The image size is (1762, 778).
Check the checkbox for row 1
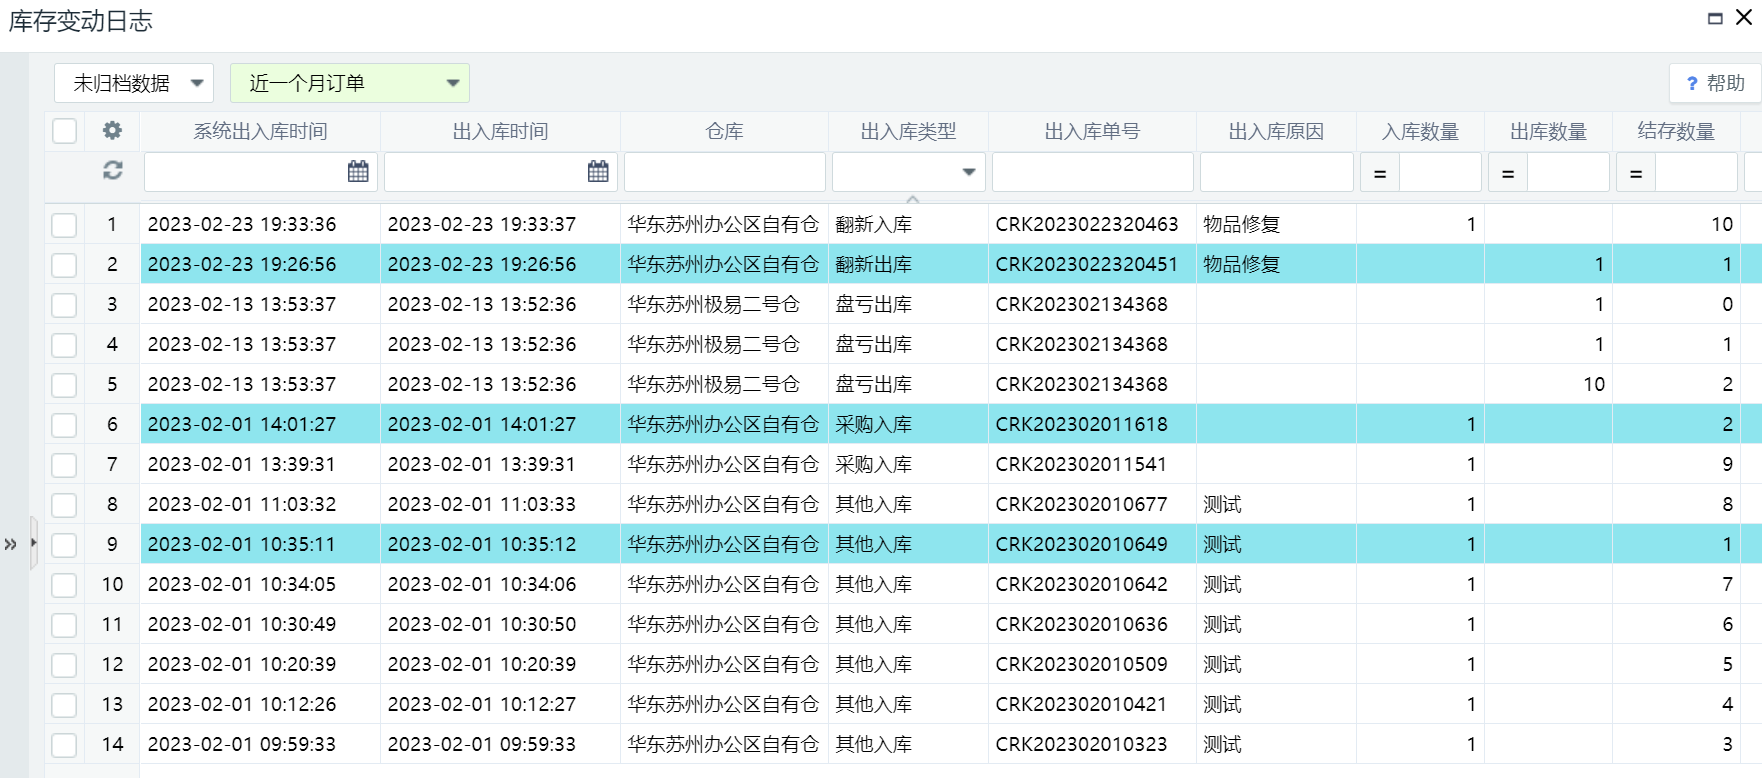click(x=64, y=224)
